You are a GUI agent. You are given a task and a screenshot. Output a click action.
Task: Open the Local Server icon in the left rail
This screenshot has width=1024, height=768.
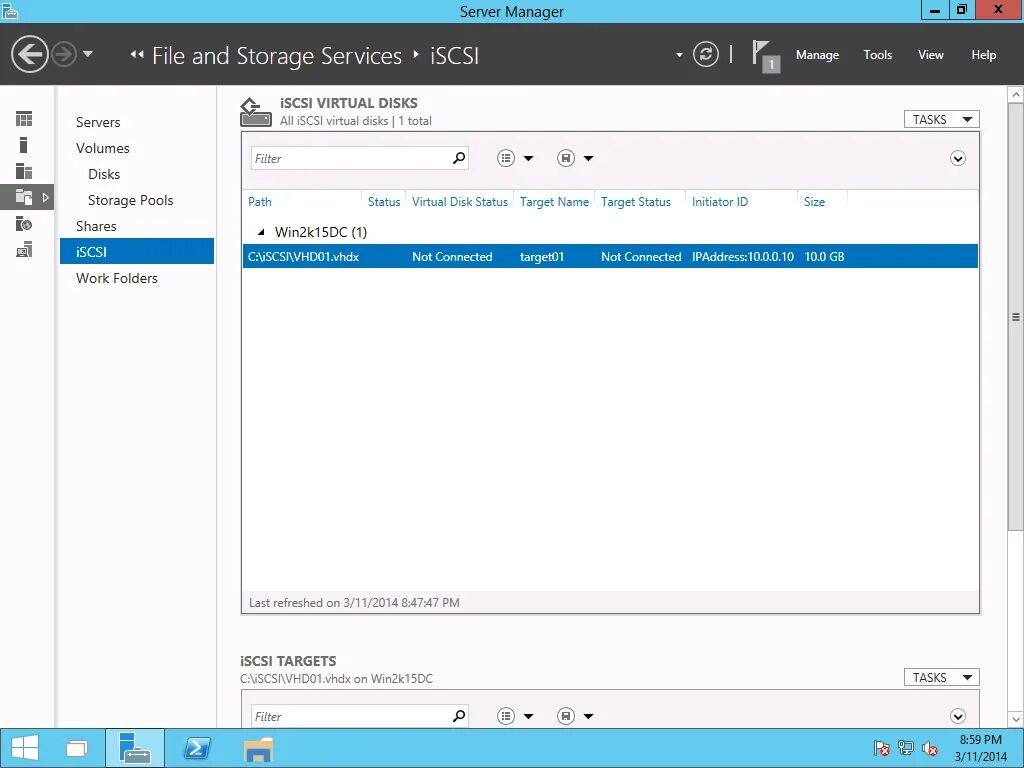click(24, 145)
